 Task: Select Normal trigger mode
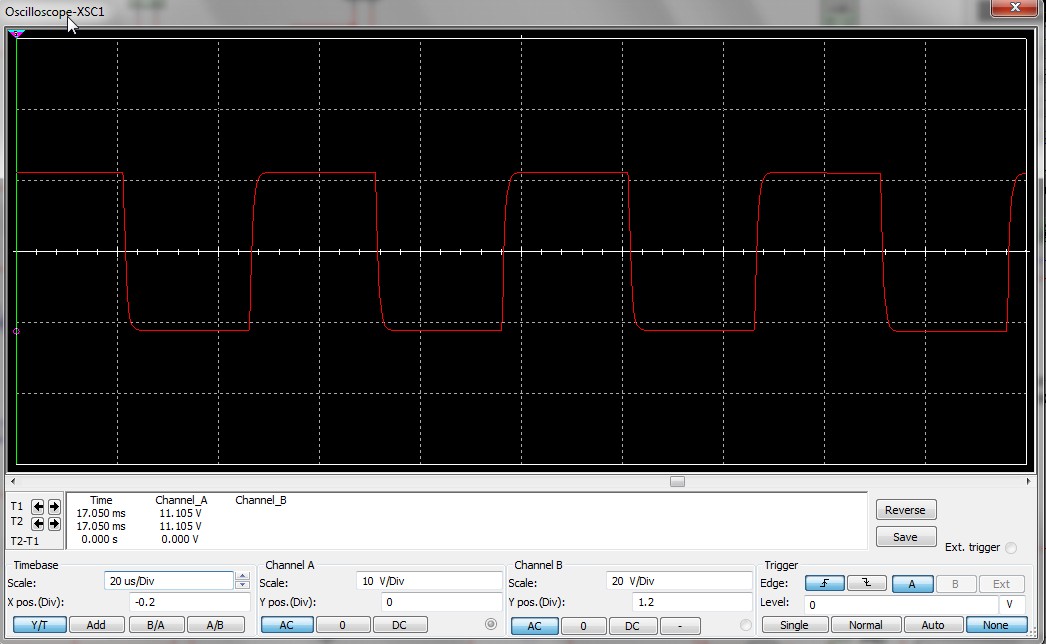coord(866,625)
